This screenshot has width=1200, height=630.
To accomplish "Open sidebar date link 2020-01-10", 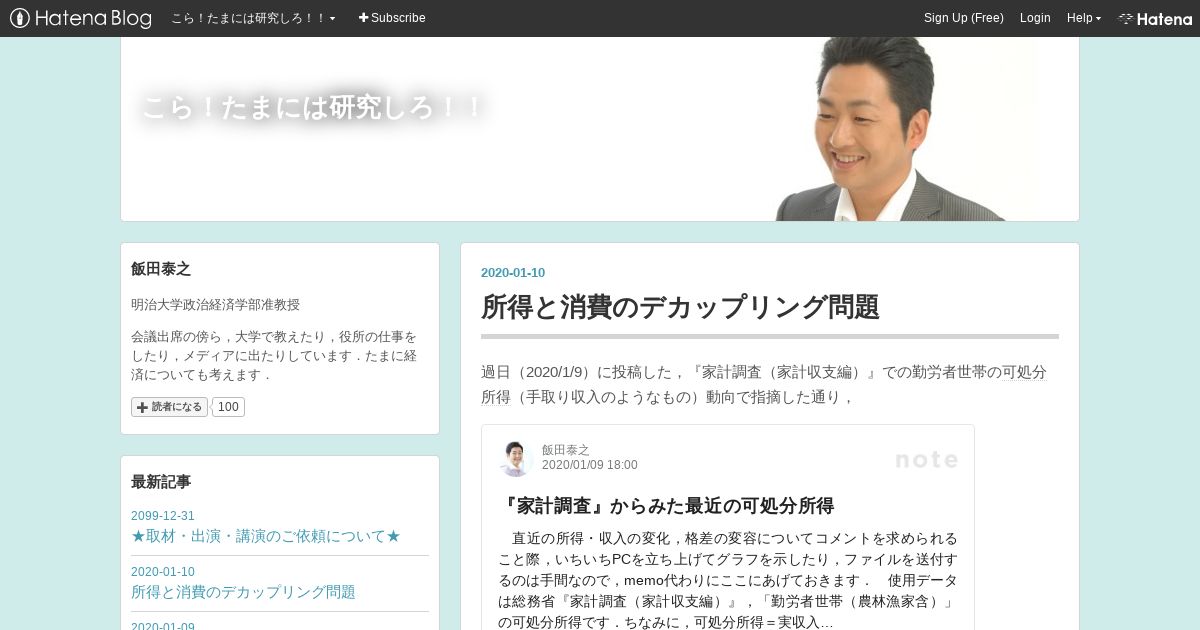I will [163, 572].
